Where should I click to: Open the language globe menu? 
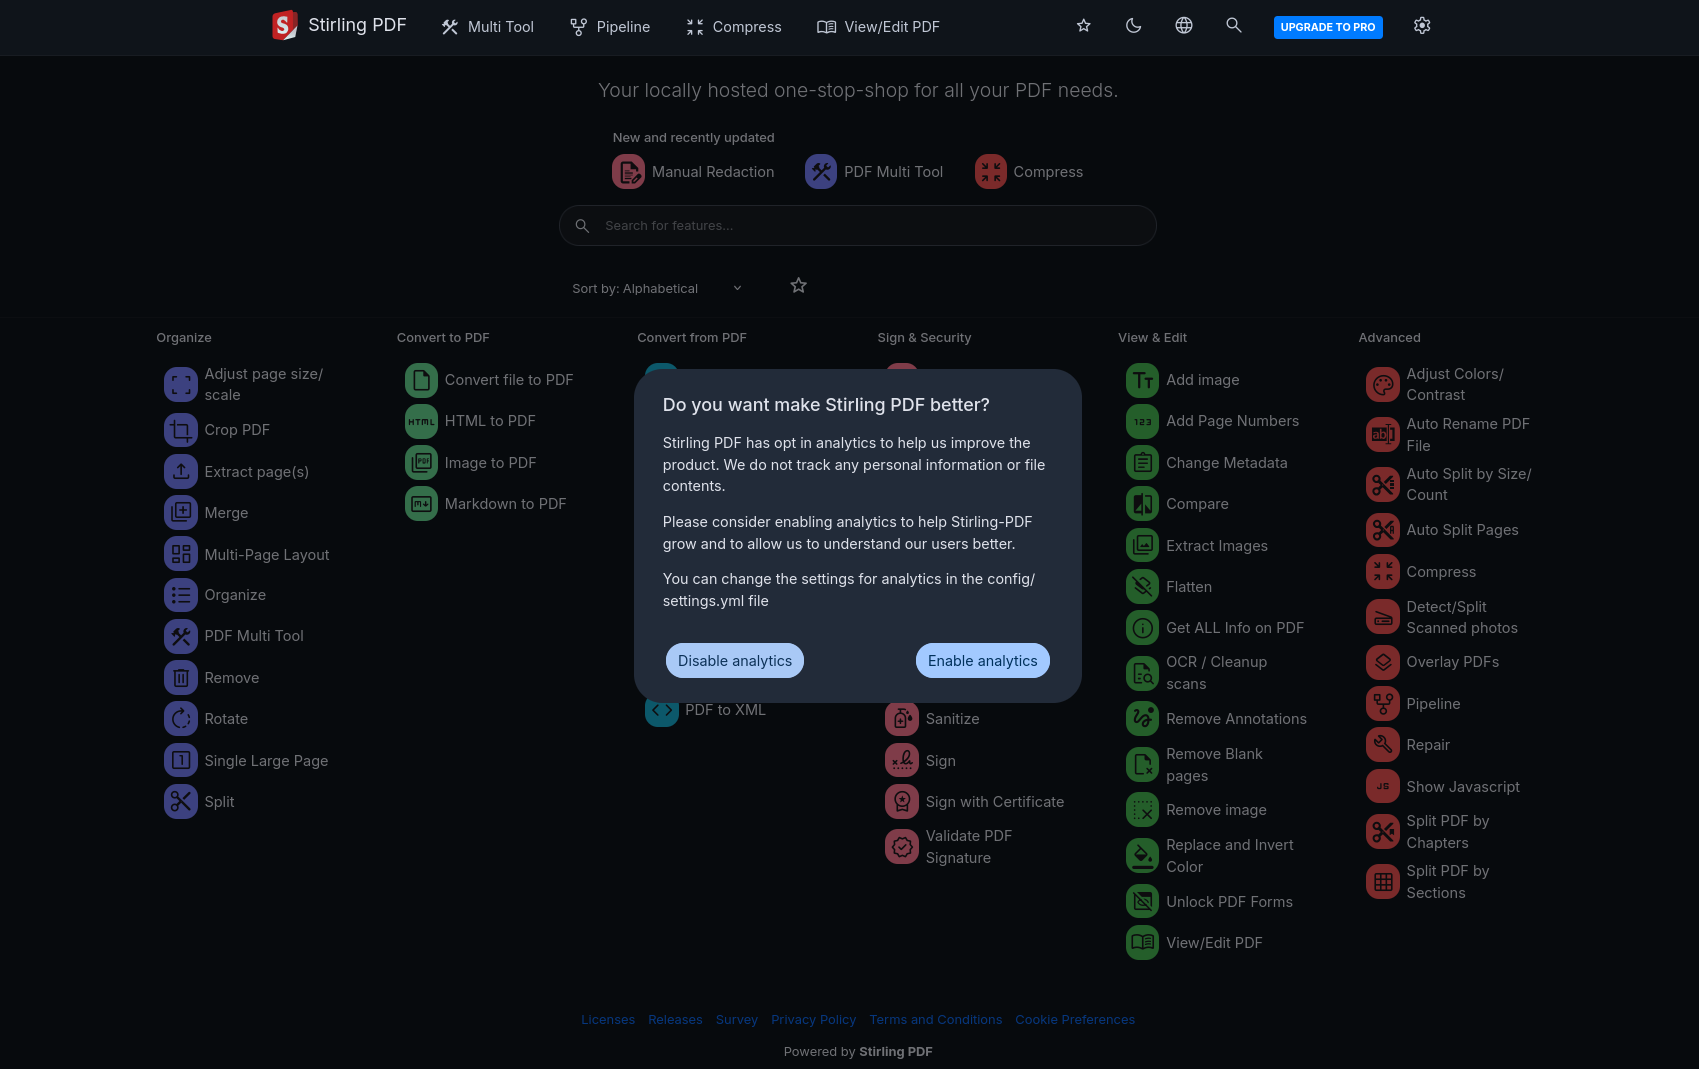point(1184,26)
